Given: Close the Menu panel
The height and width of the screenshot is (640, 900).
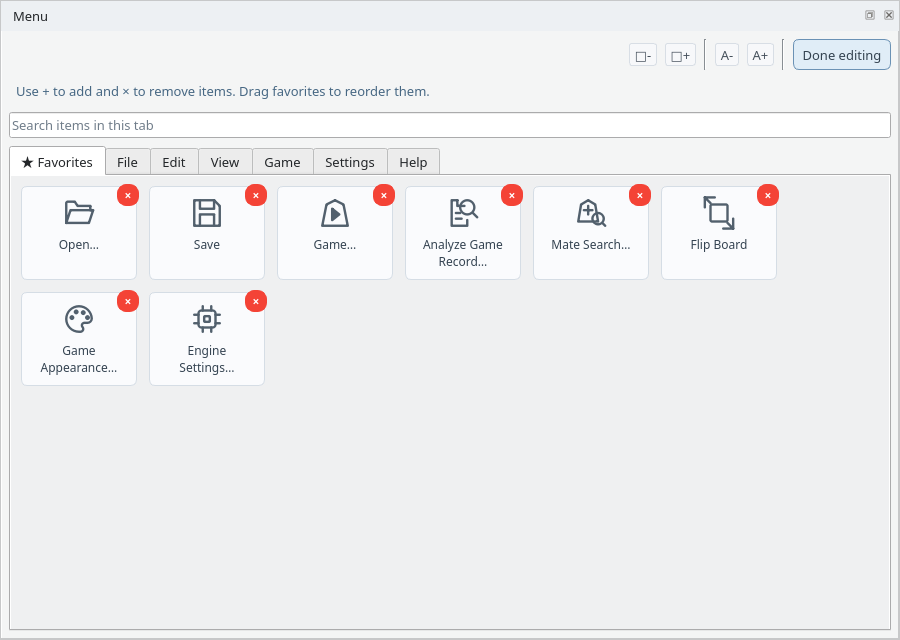Looking at the screenshot, I should click(889, 15).
